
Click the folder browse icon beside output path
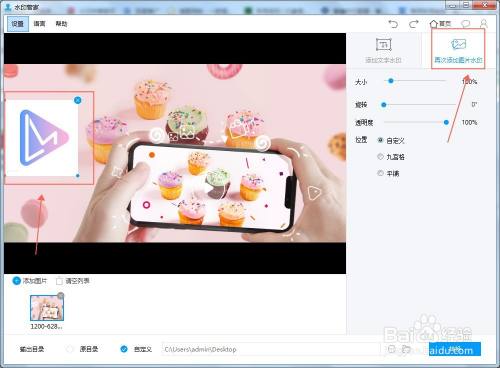(406, 349)
